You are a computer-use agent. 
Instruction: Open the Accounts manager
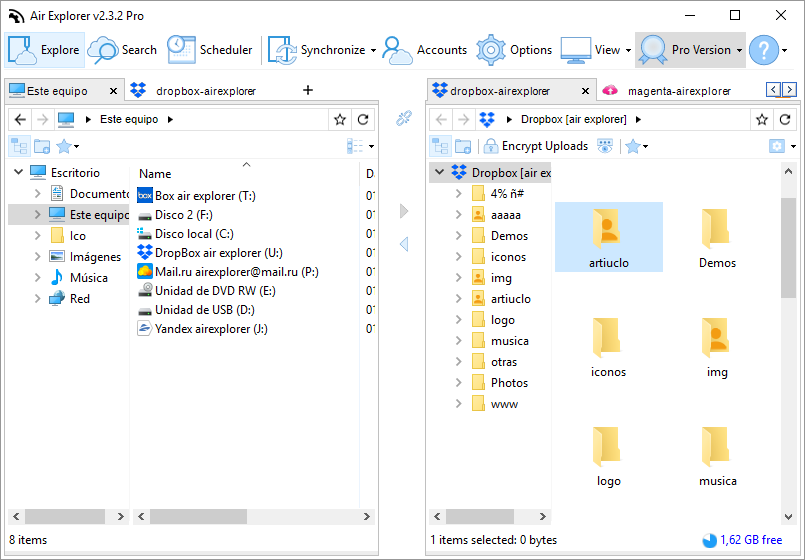(425, 50)
